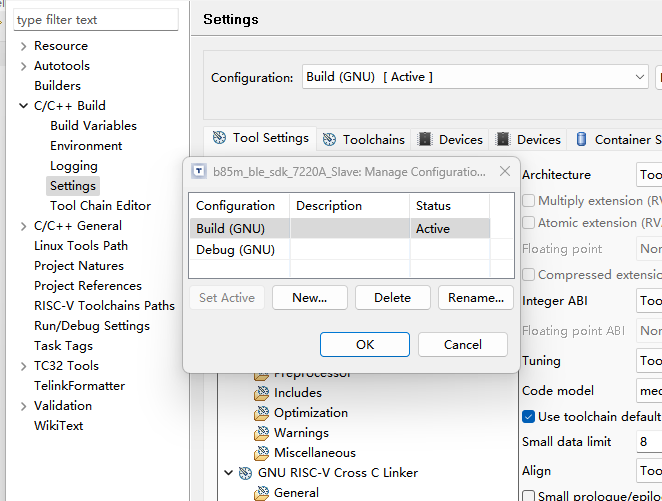
Task: Select Builders in the tree
Action: [x=57, y=86]
